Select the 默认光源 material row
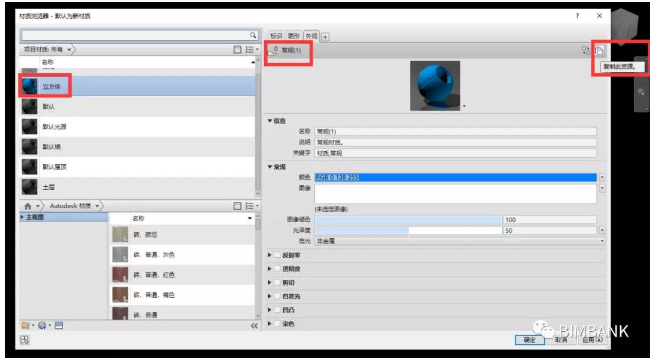 138,127
